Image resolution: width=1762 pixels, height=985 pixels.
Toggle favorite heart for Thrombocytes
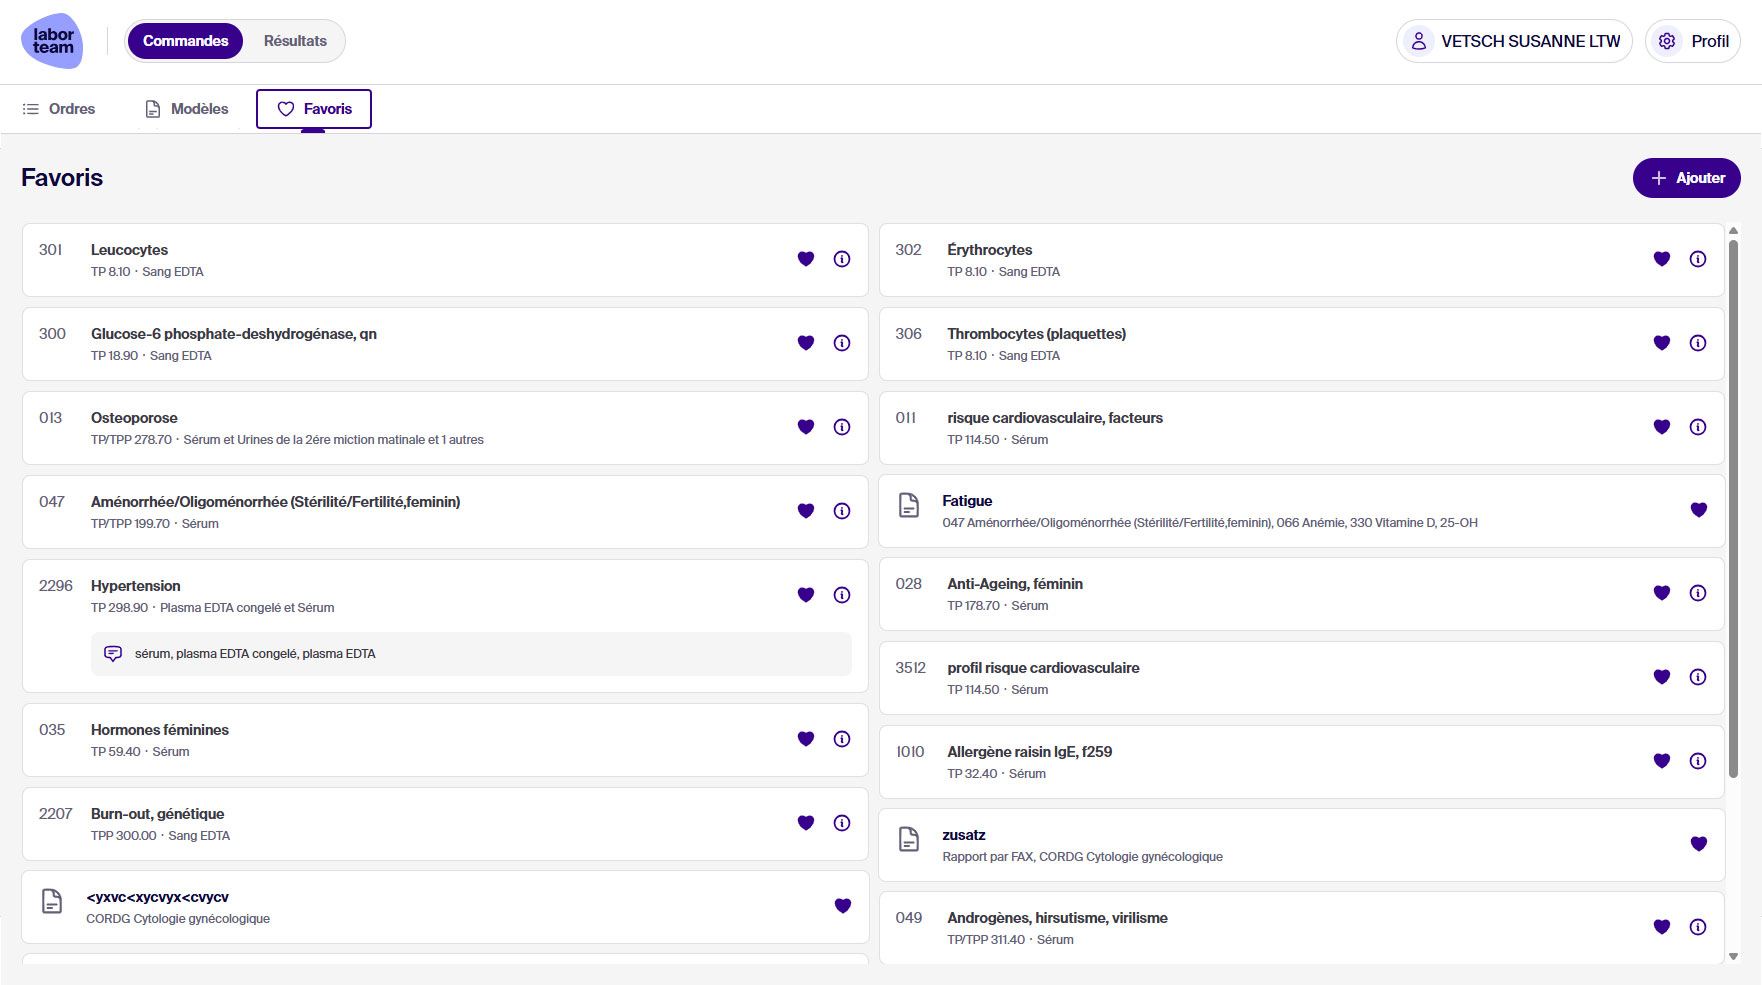point(1662,343)
